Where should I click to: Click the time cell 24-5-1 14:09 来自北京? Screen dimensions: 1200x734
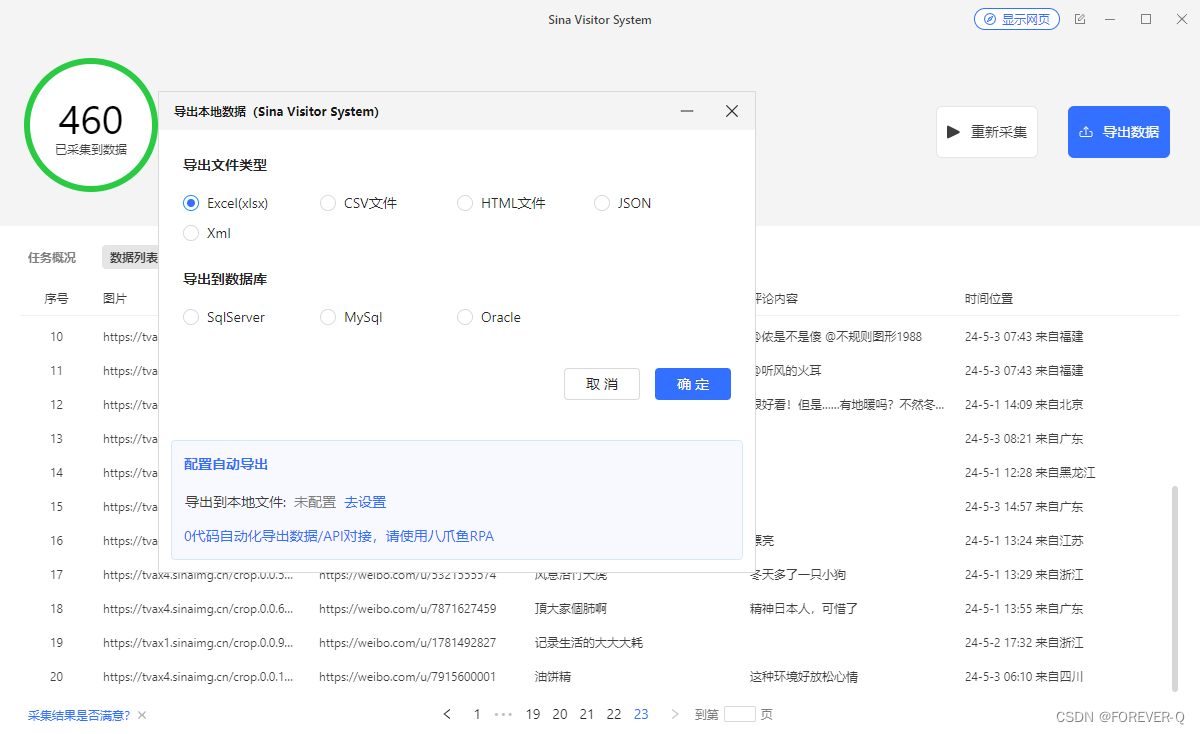pyautogui.click(x=1024, y=404)
